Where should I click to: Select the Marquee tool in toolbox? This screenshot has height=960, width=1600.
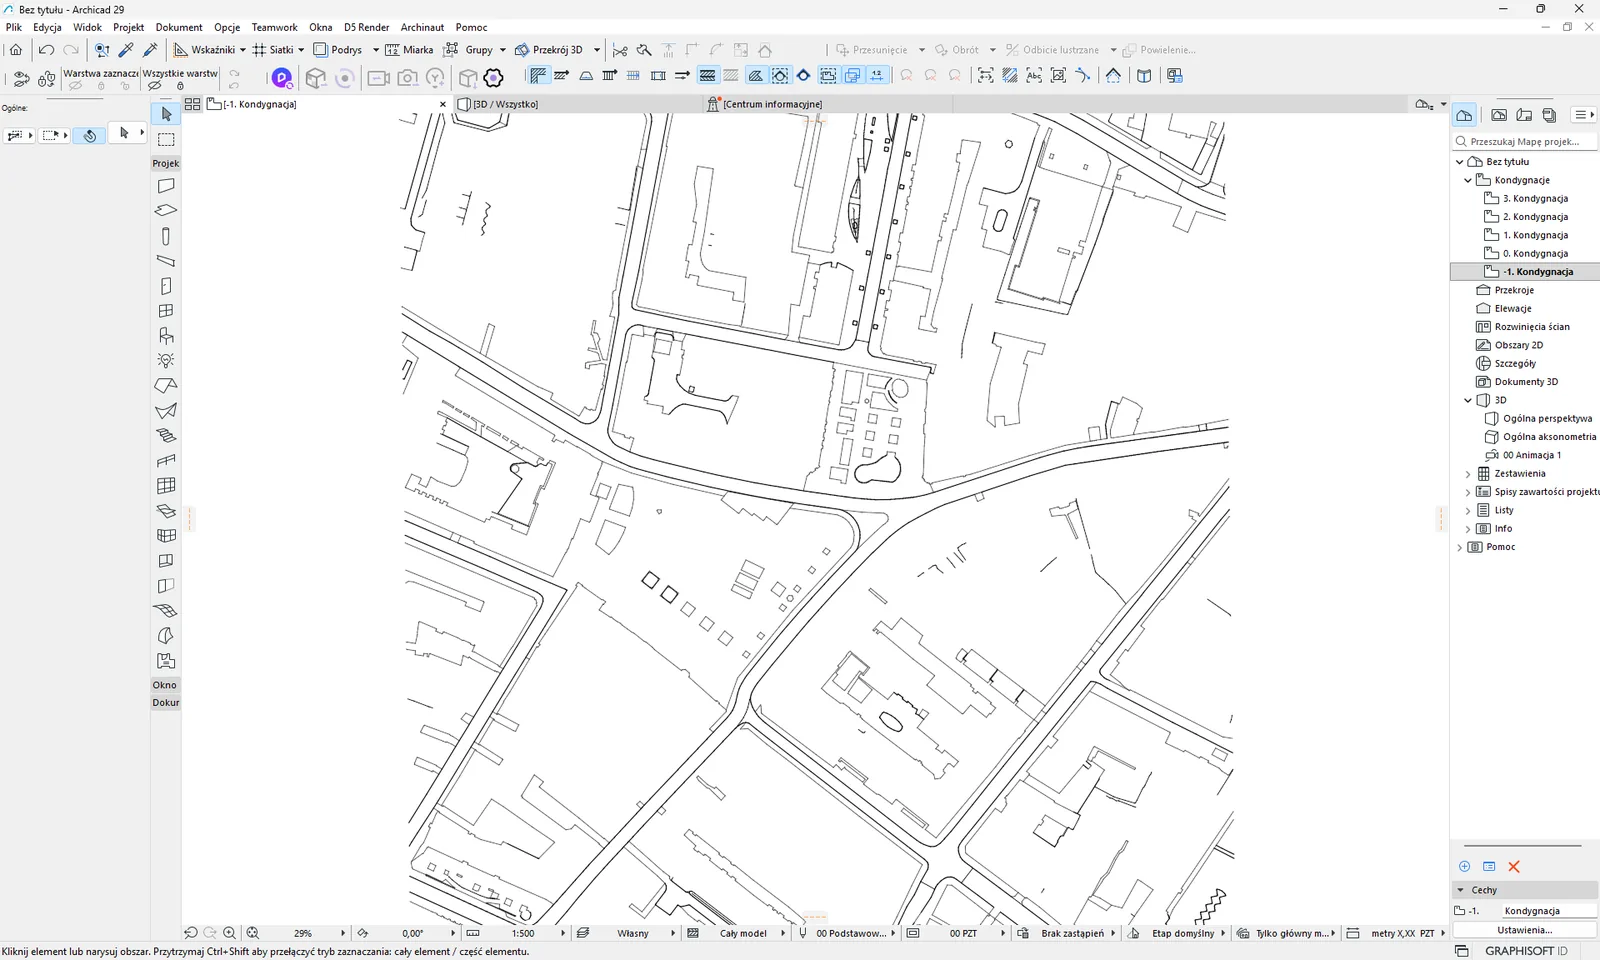tap(166, 139)
